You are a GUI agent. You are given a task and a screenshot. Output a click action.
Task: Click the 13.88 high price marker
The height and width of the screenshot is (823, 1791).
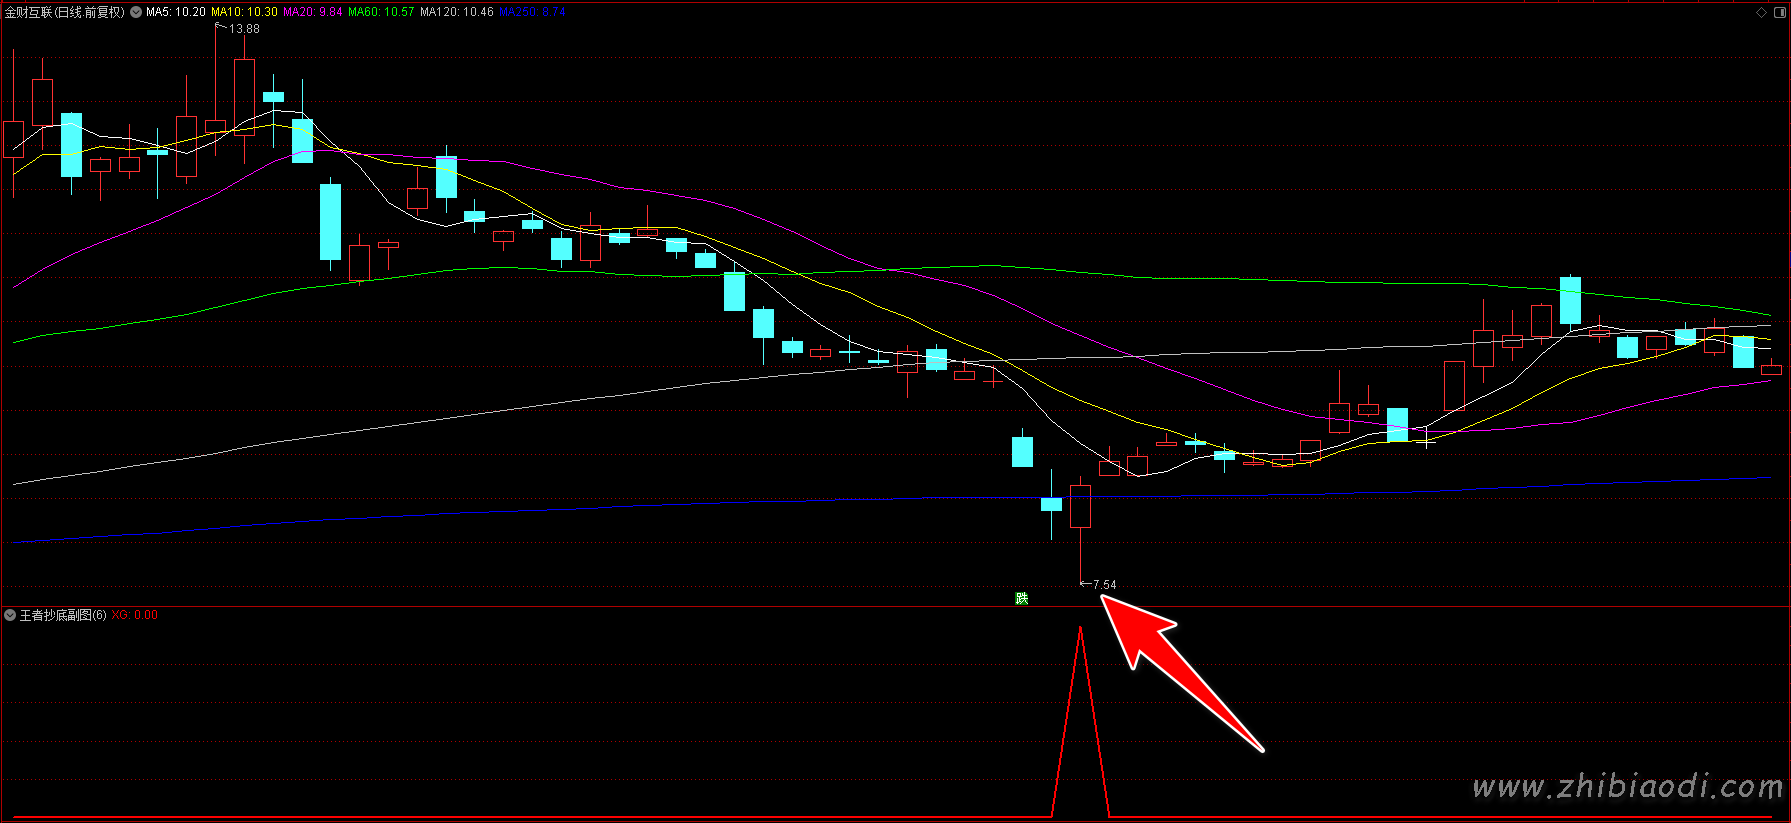click(243, 29)
